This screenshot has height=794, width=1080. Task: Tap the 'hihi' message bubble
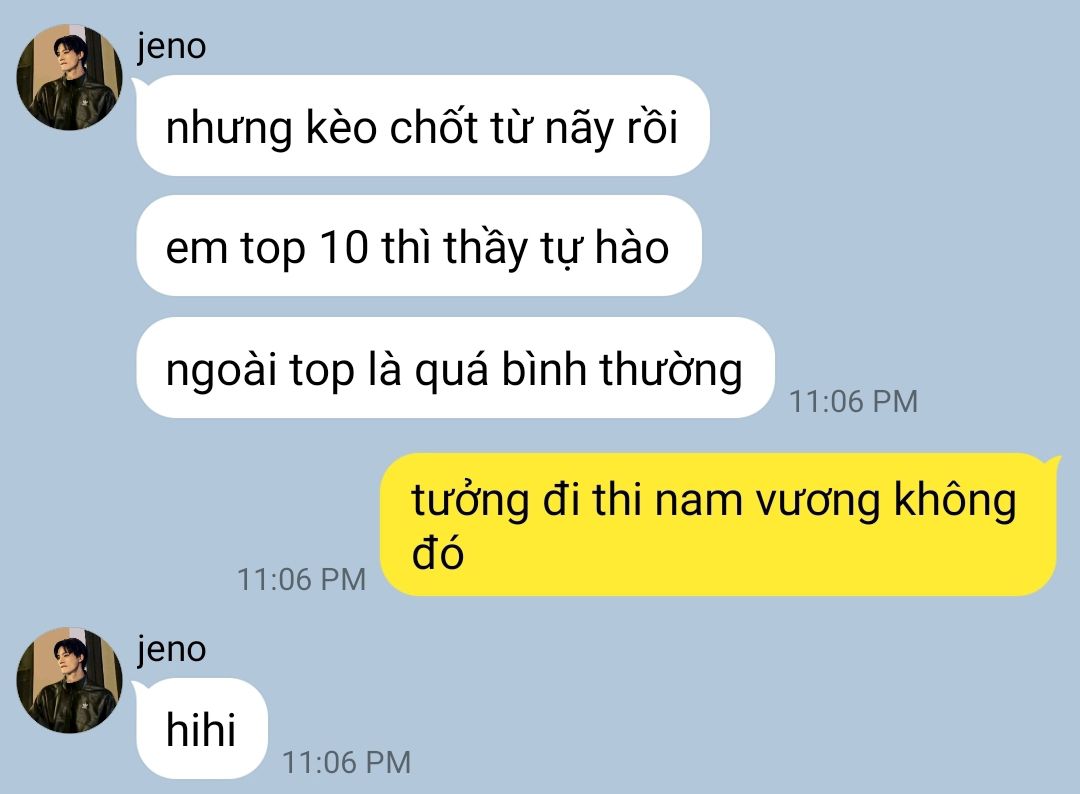click(x=201, y=729)
